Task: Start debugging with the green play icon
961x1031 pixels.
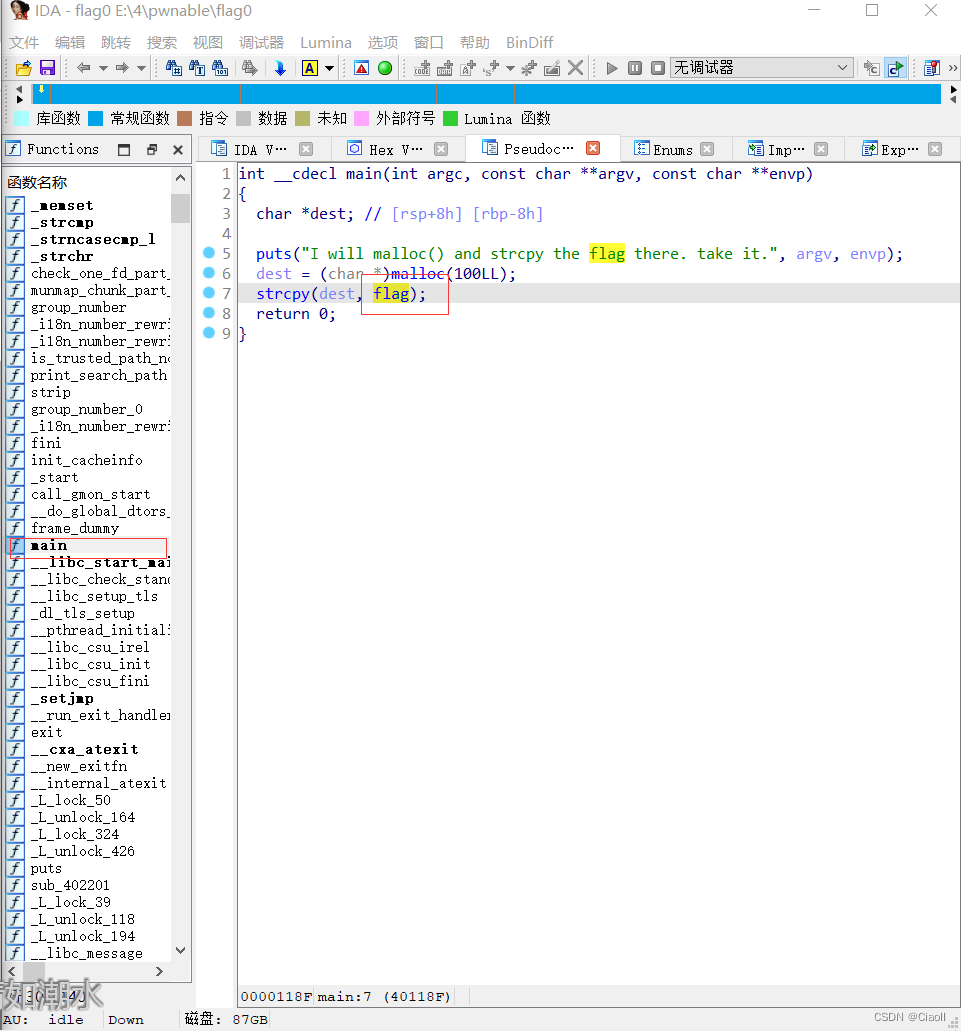Action: point(612,68)
